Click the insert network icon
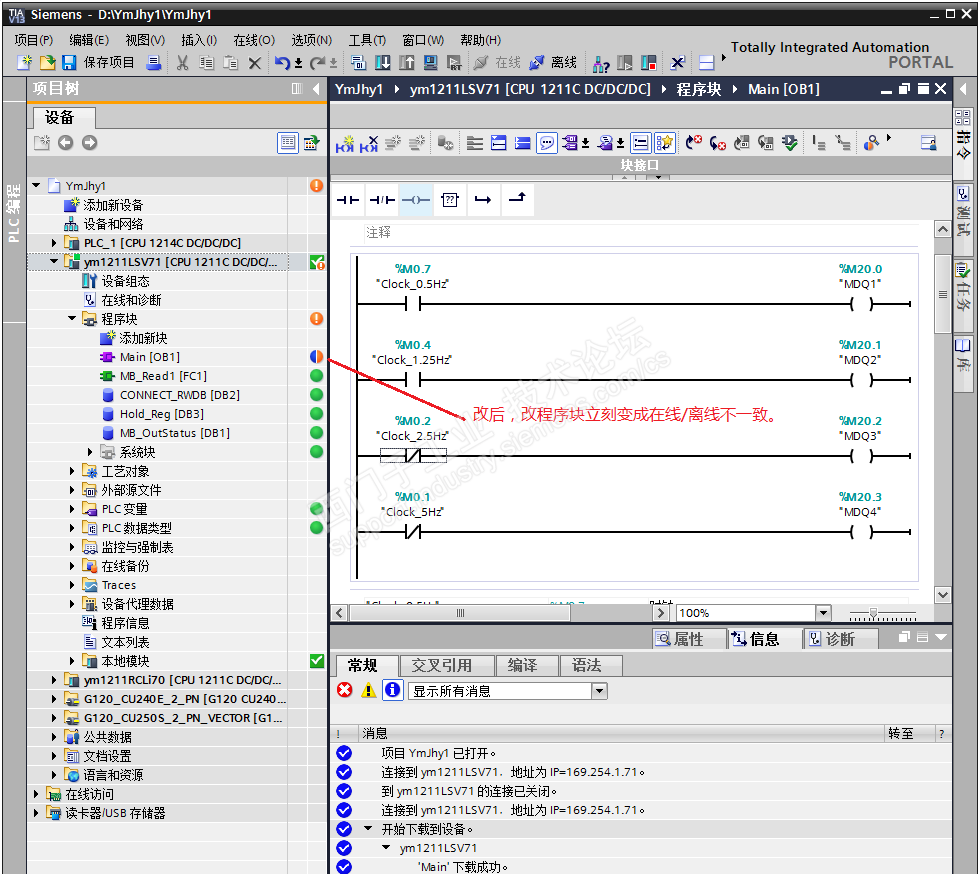The image size is (979, 874). tap(345, 143)
